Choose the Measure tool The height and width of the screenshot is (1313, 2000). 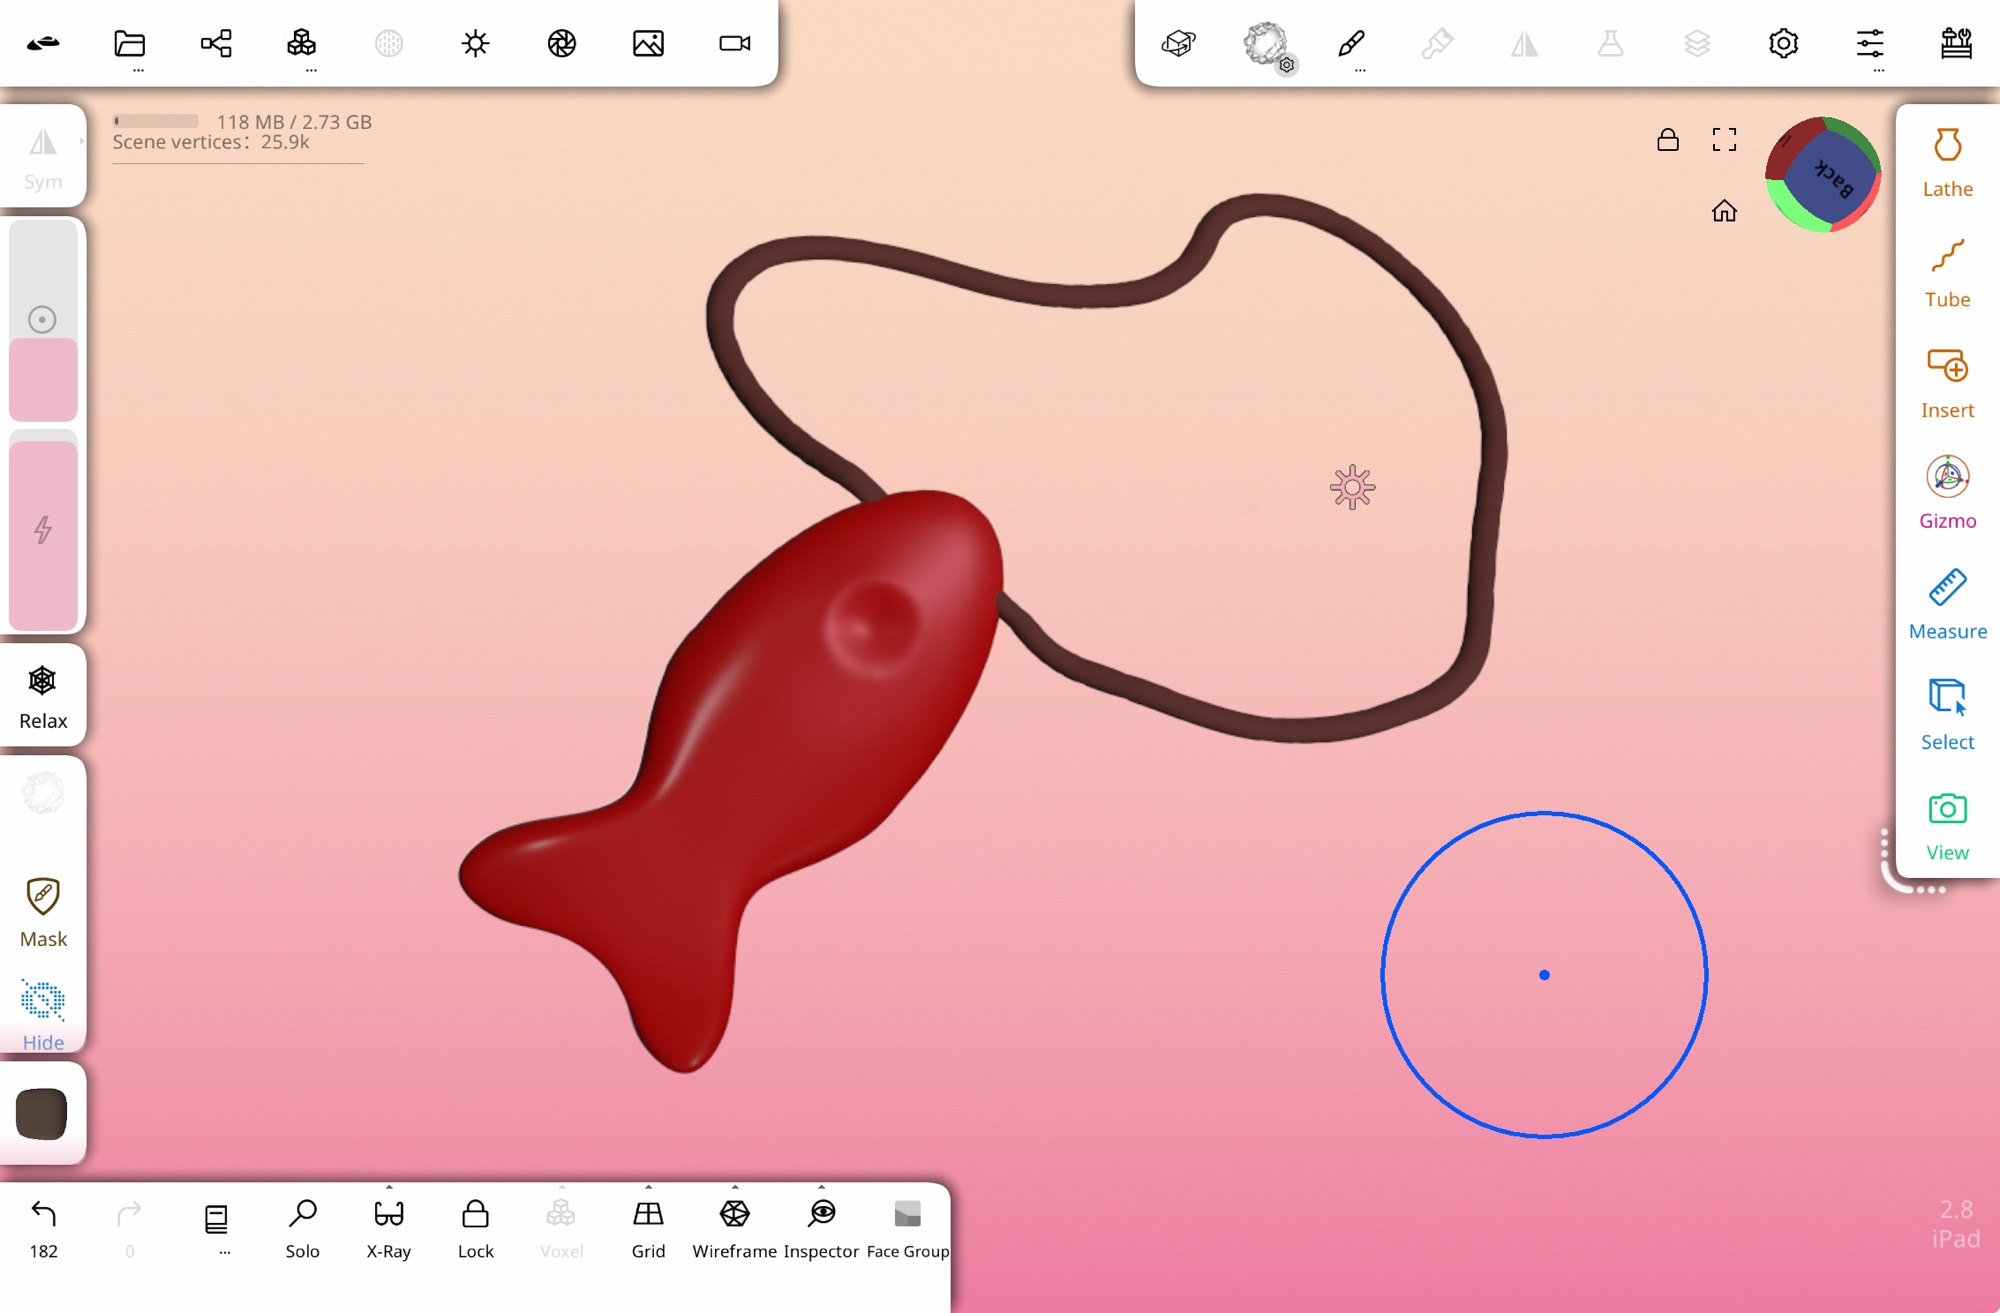(x=1946, y=603)
